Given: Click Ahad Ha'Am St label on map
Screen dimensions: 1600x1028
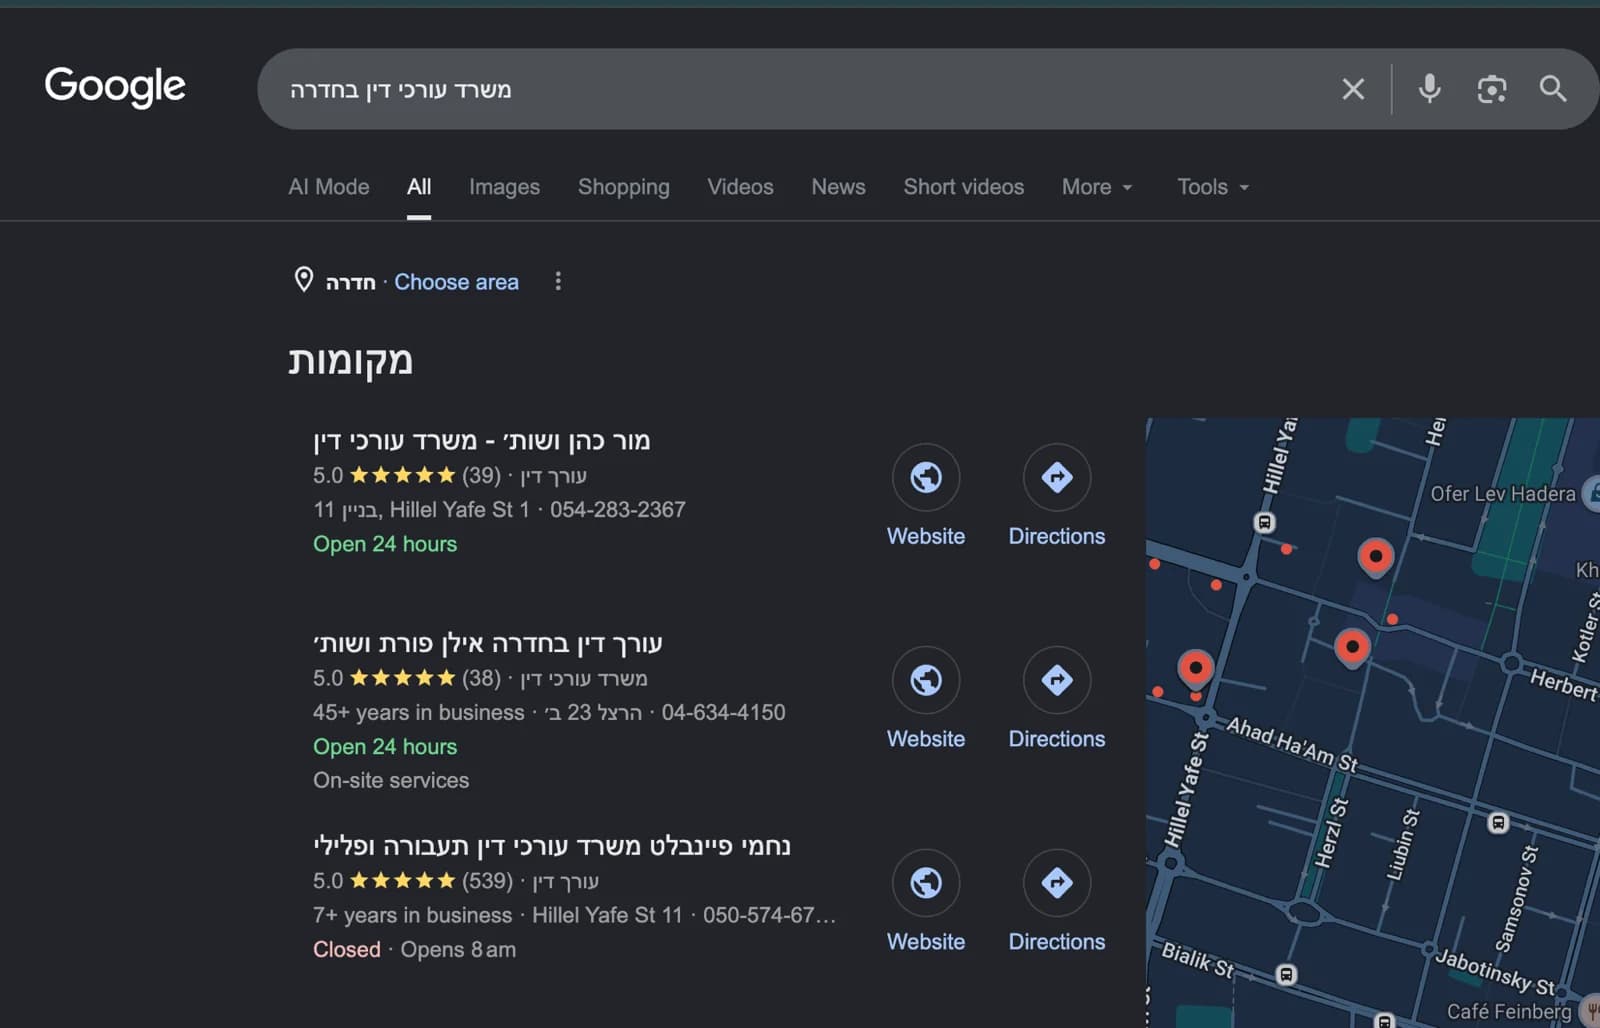Looking at the screenshot, I should point(1292,745).
